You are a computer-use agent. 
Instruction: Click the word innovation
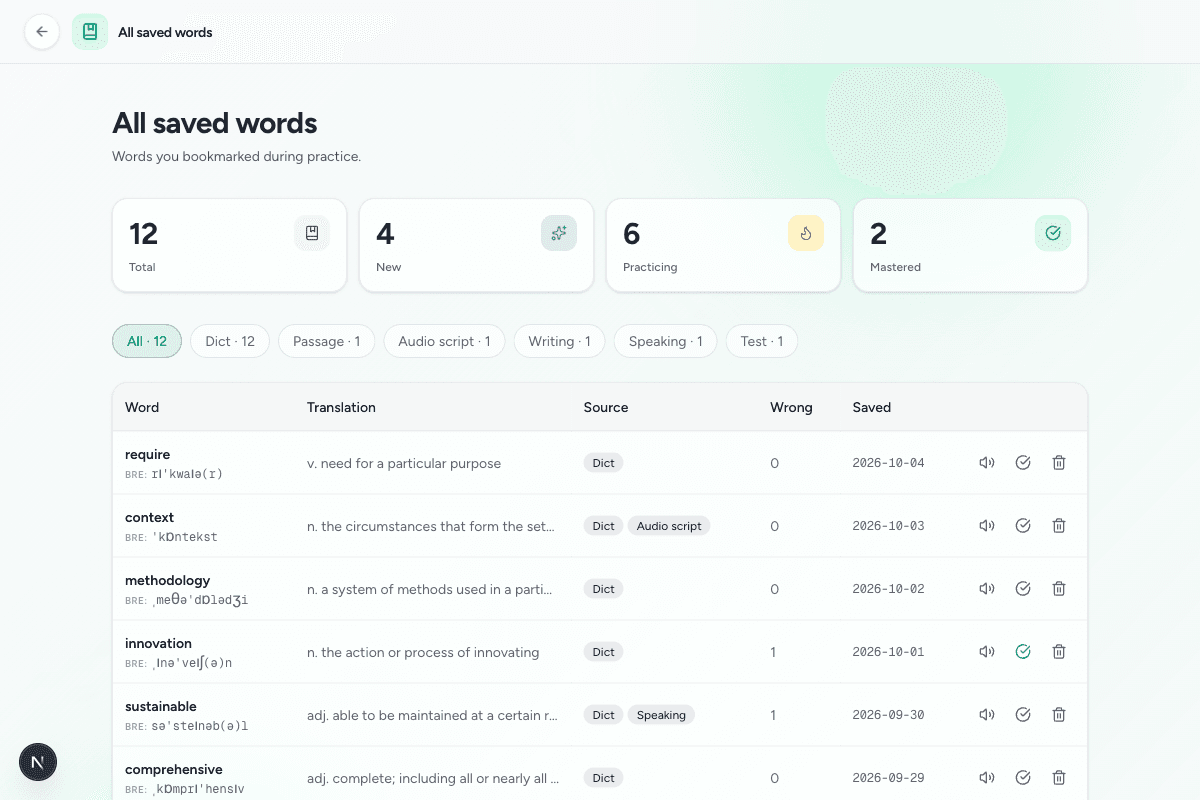pos(158,644)
